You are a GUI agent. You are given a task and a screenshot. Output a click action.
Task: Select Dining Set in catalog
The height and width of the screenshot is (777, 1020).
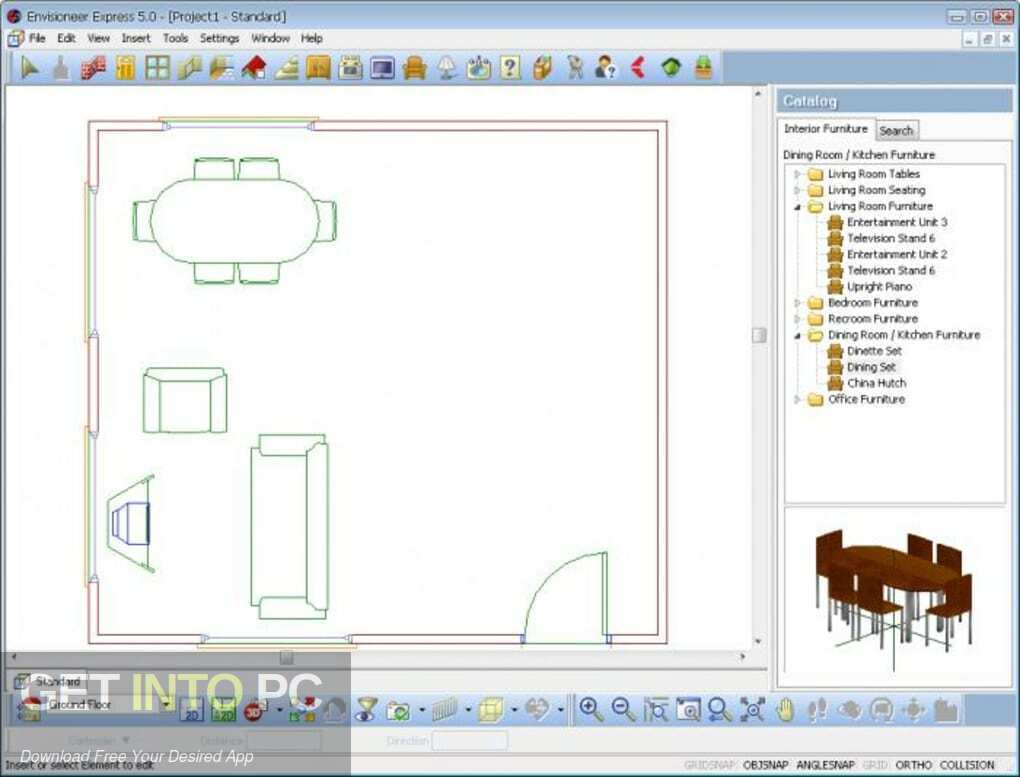pyautogui.click(x=871, y=367)
